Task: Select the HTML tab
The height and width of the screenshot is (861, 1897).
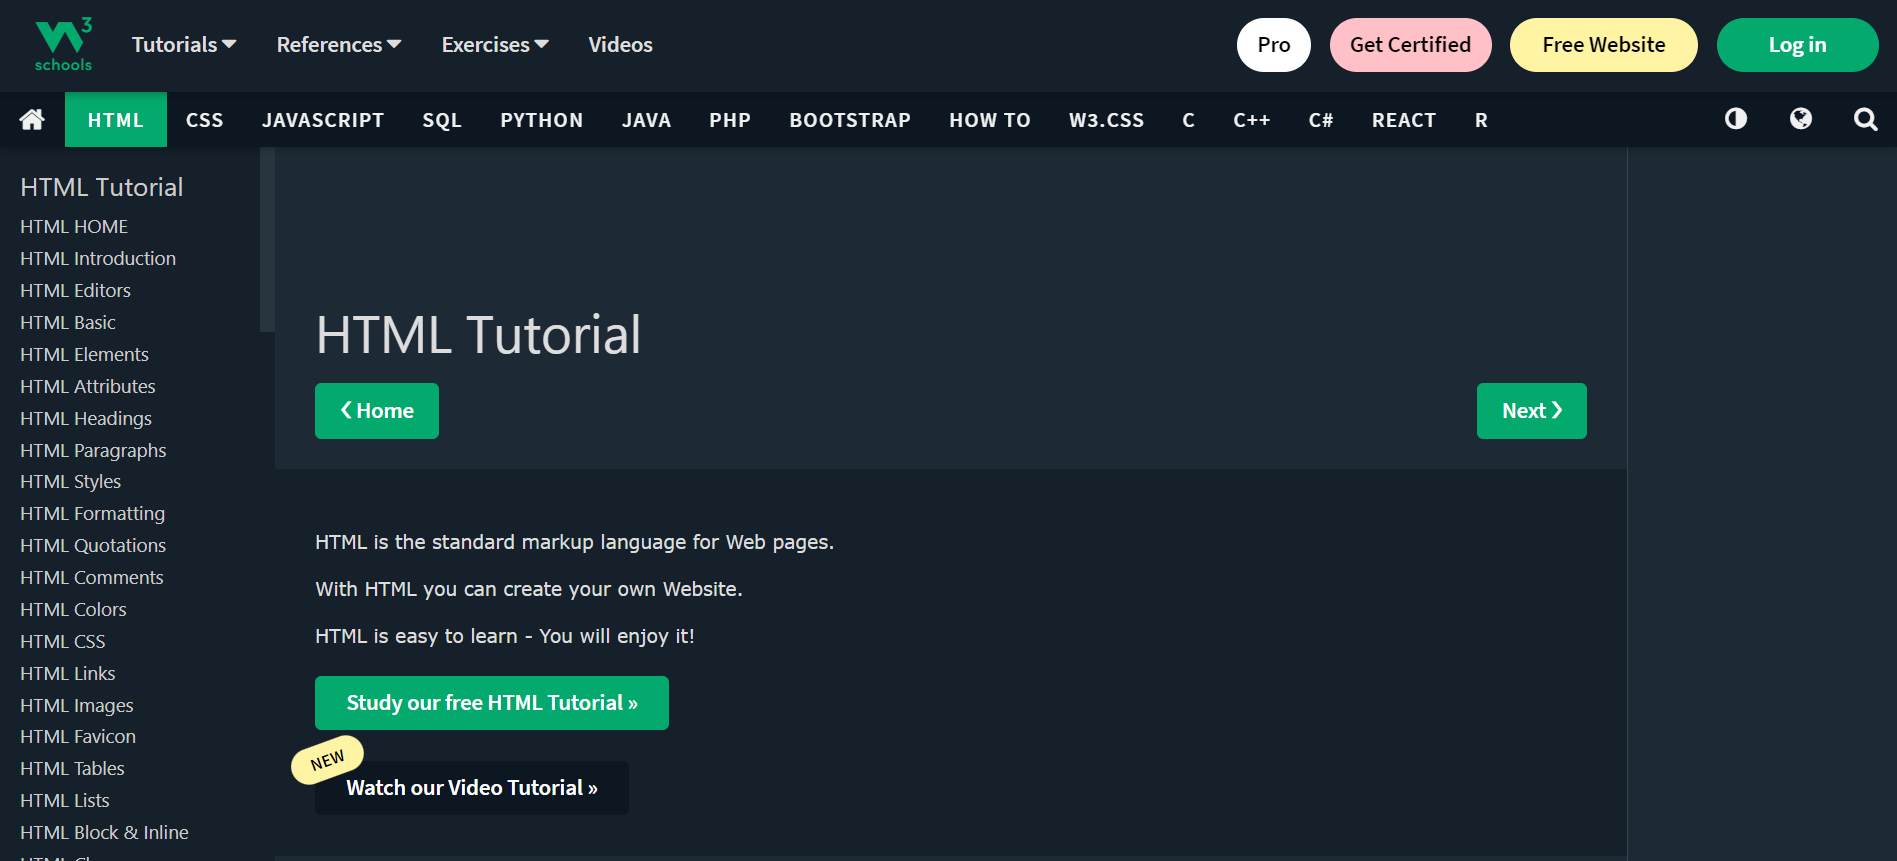Action: (116, 120)
